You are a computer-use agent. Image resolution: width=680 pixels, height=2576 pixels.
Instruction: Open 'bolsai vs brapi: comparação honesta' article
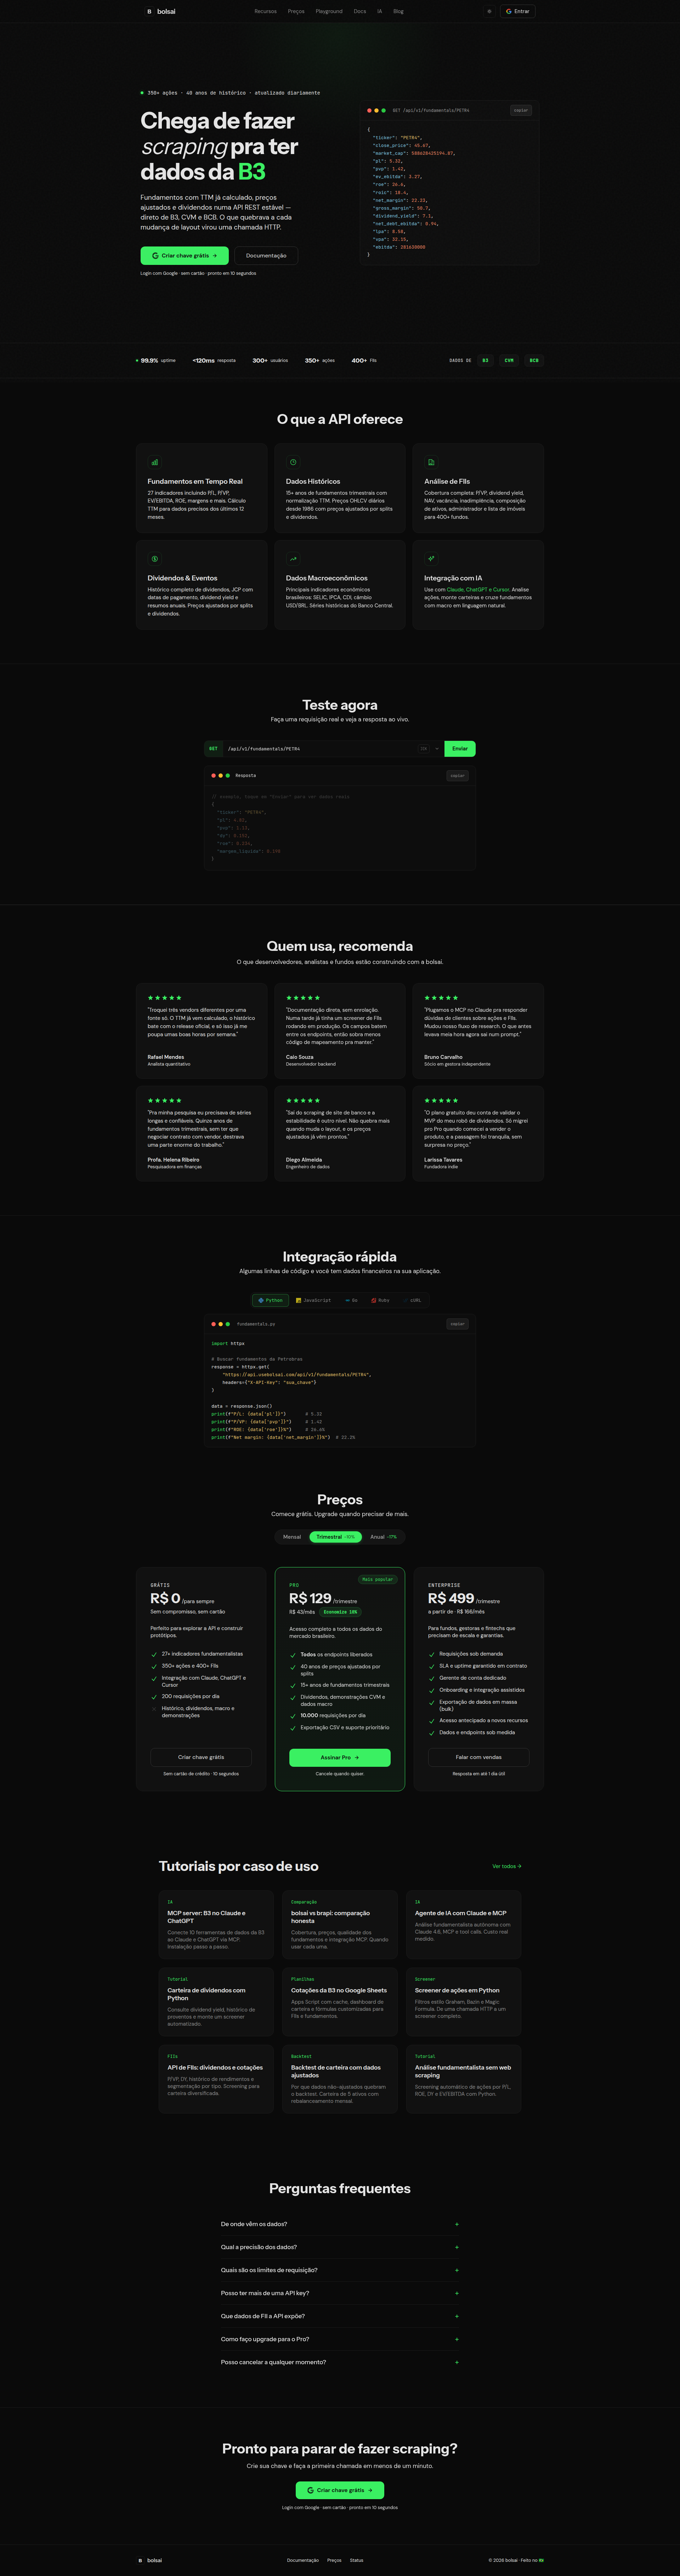point(340,1925)
